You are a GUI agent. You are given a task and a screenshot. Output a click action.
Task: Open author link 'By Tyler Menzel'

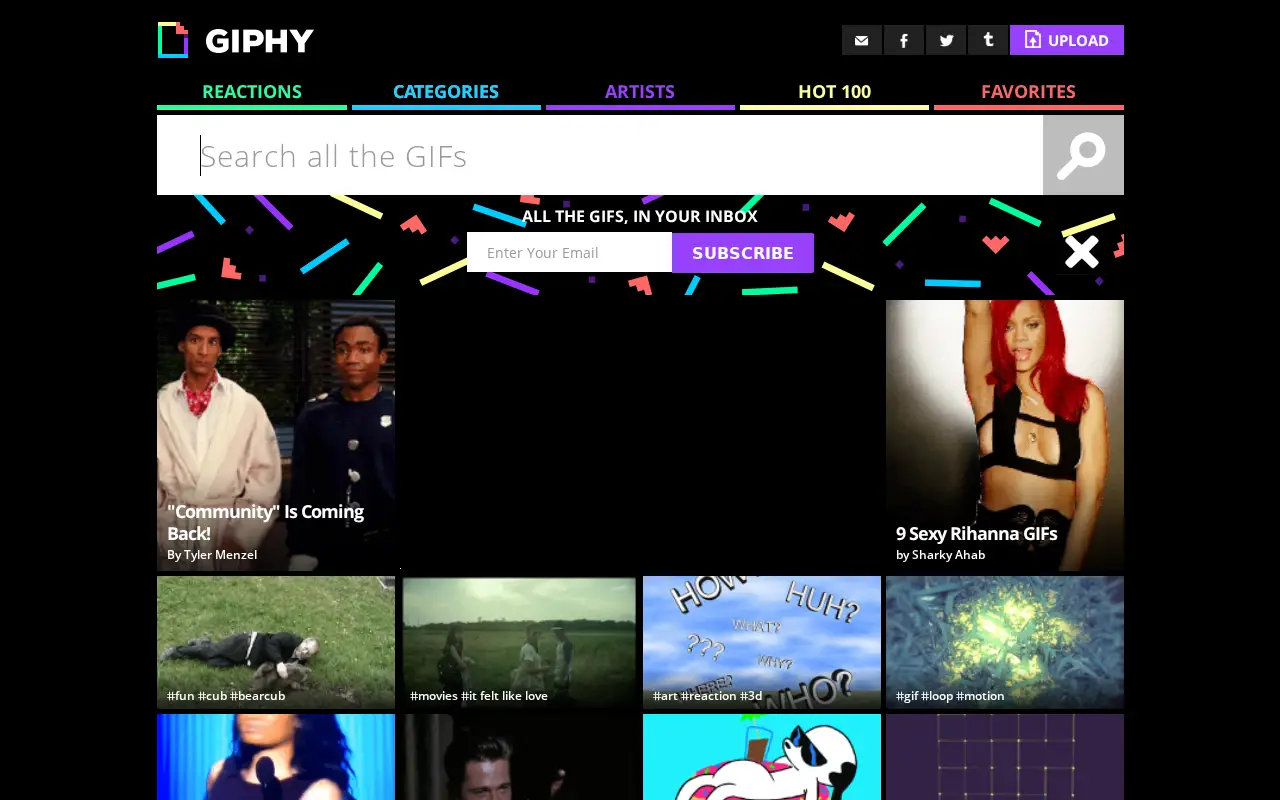click(x=212, y=555)
